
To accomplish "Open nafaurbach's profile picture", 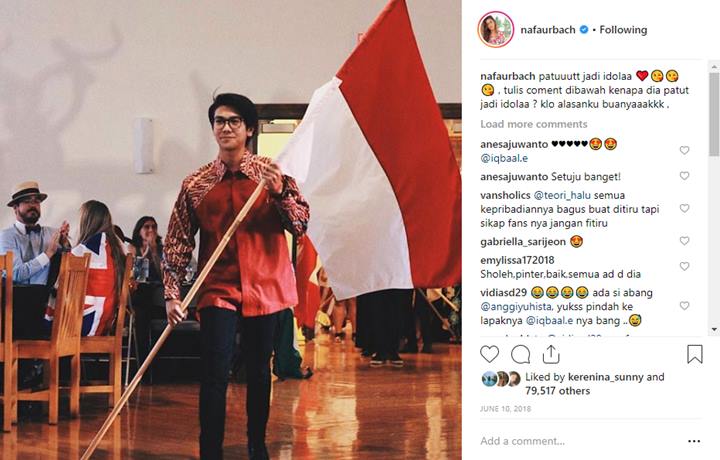I will coord(496,30).
